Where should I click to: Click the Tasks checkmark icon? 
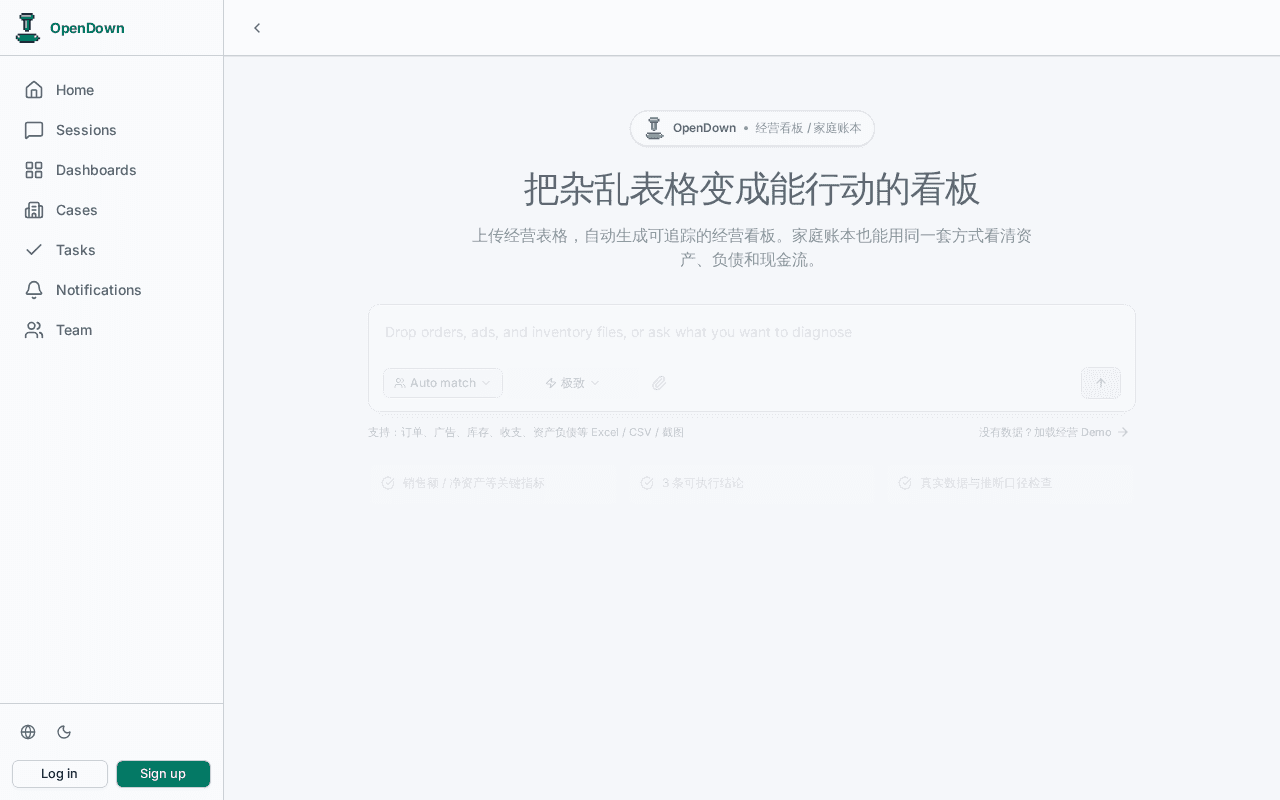34,250
